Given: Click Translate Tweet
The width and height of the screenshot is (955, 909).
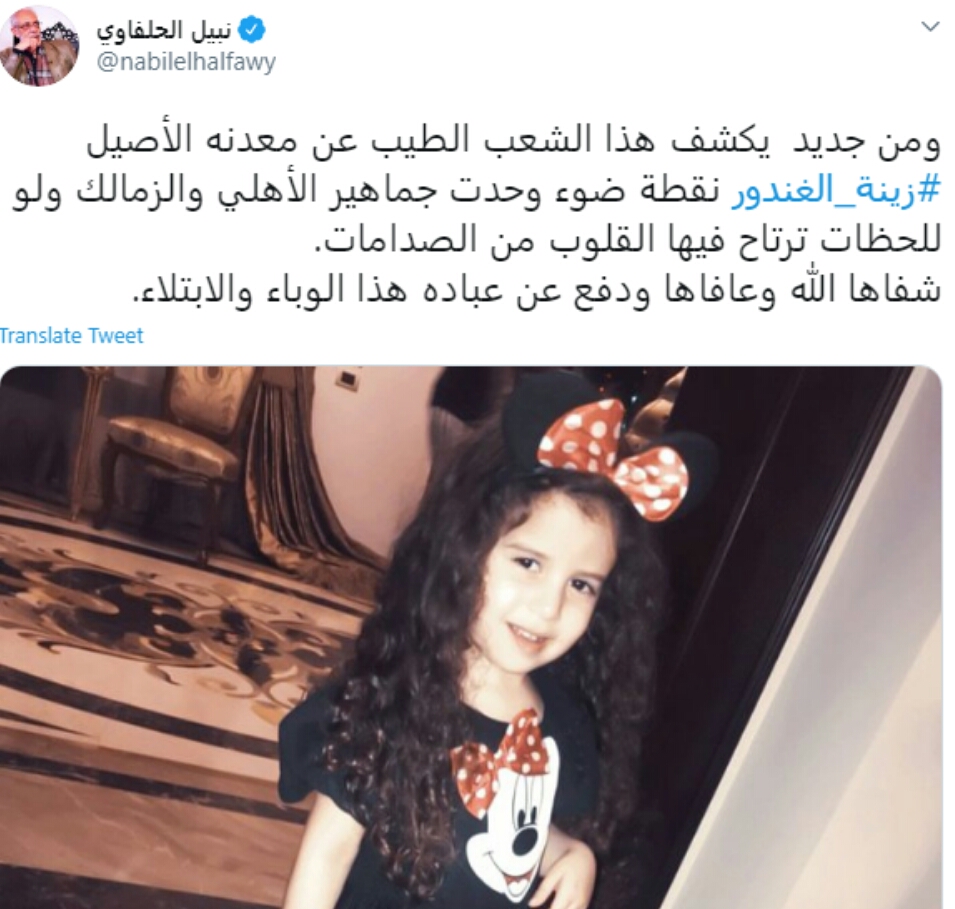Looking at the screenshot, I should click(x=71, y=336).
